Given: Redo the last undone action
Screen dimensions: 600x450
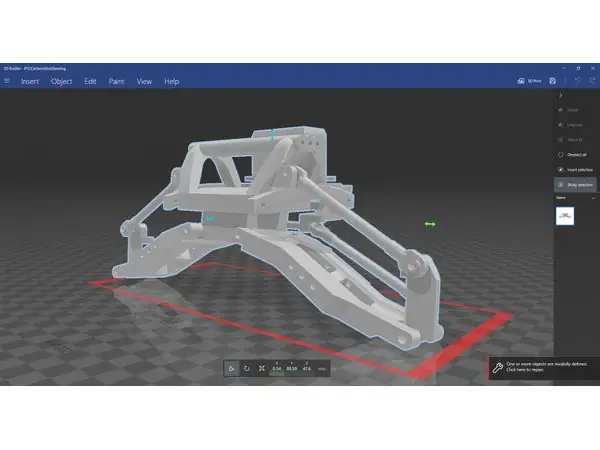Looking at the screenshot, I should click(592, 80).
